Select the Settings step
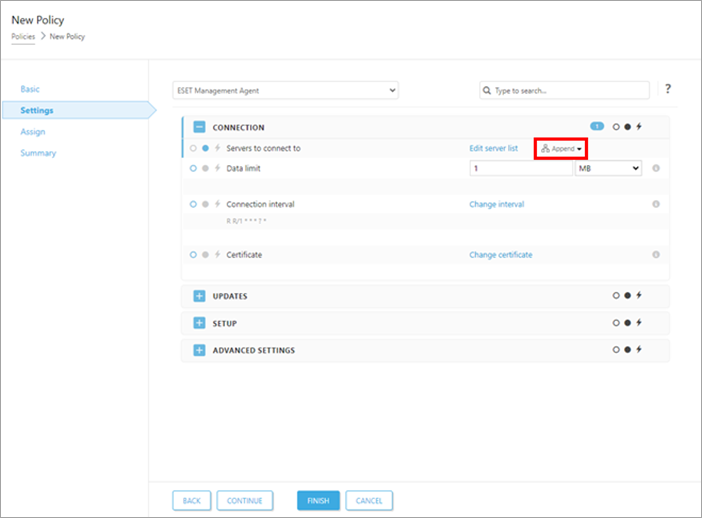 click(37, 110)
